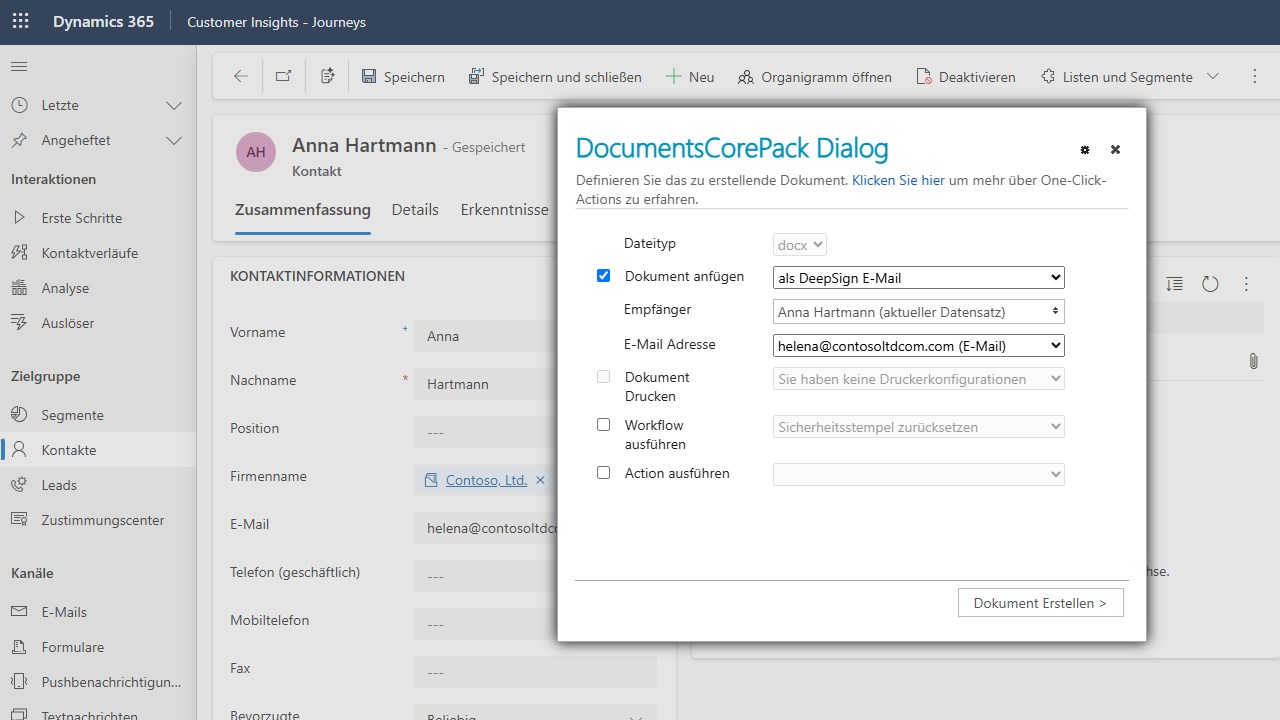The image size is (1280, 720).
Task: Open Erste Schritte in sidebar
Action: point(98,218)
